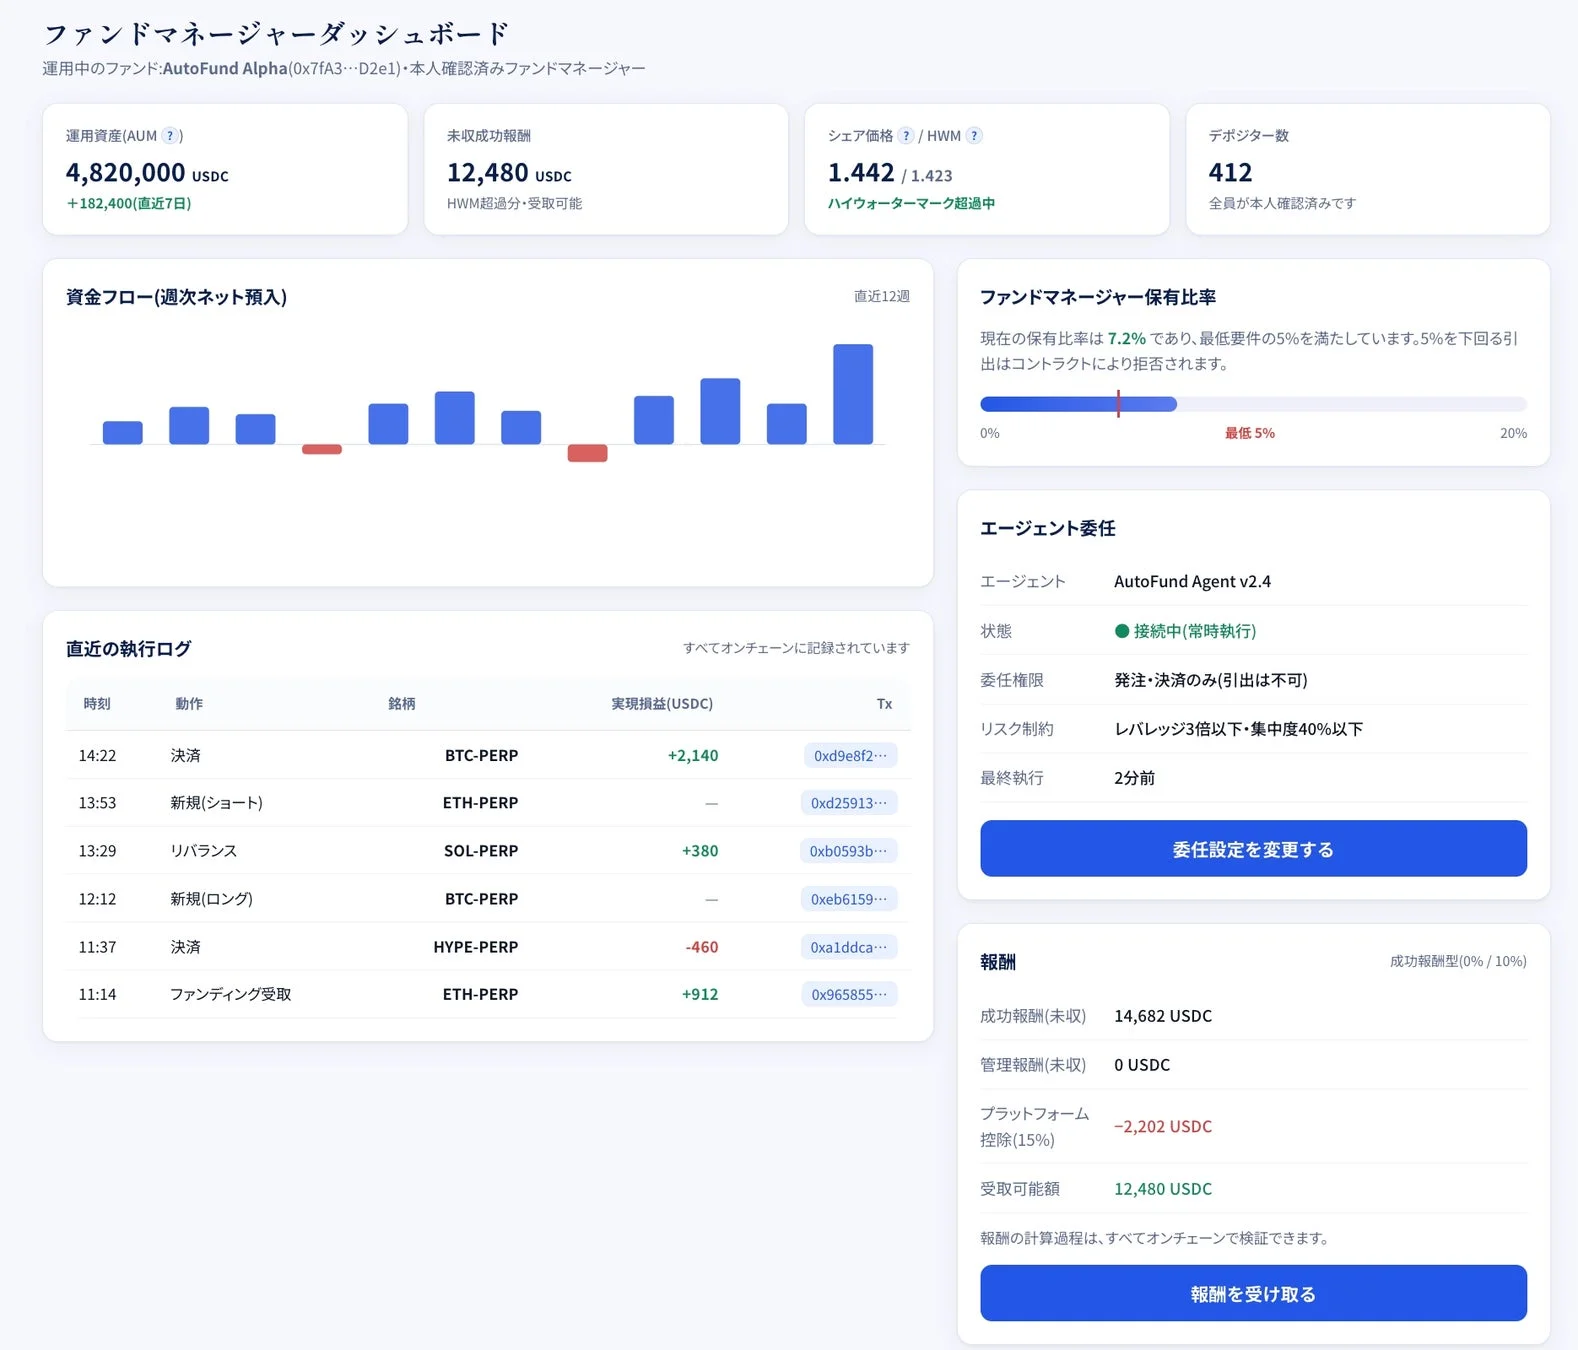The width and height of the screenshot is (1578, 1350).
Task: Open the HWM help question-mark icon
Action: [974, 136]
